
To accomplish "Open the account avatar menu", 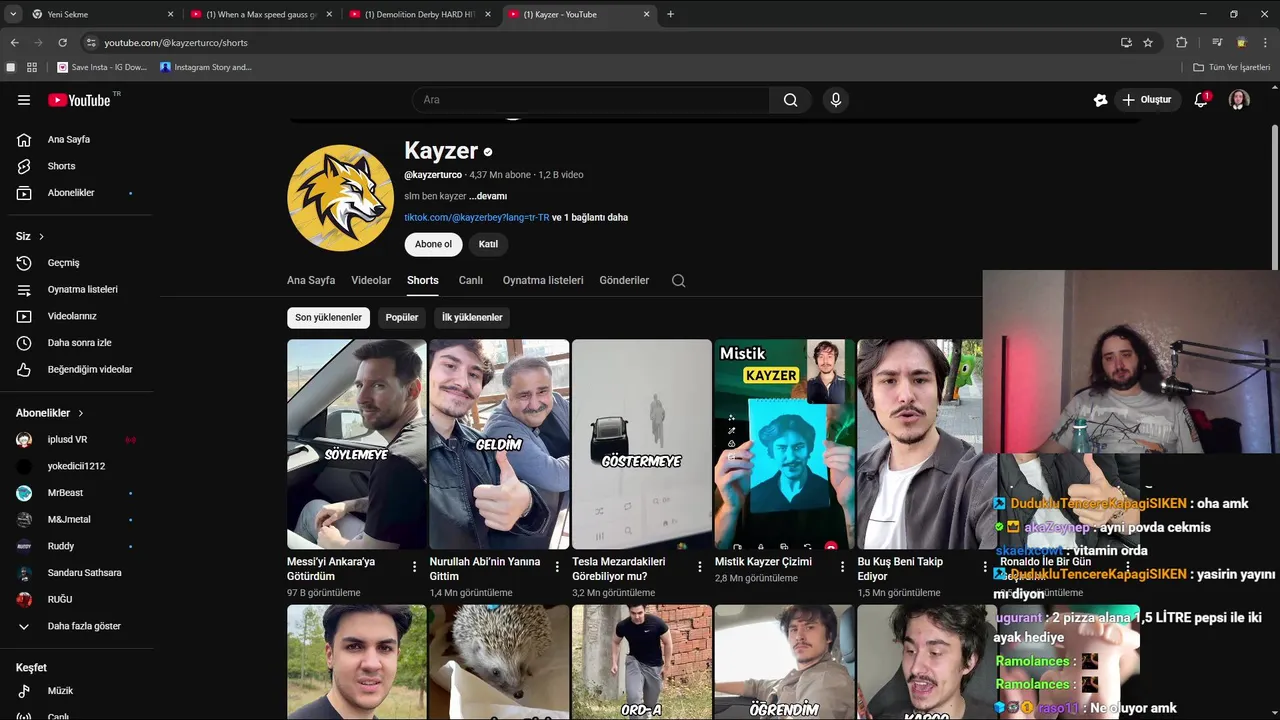I will pyautogui.click(x=1239, y=100).
